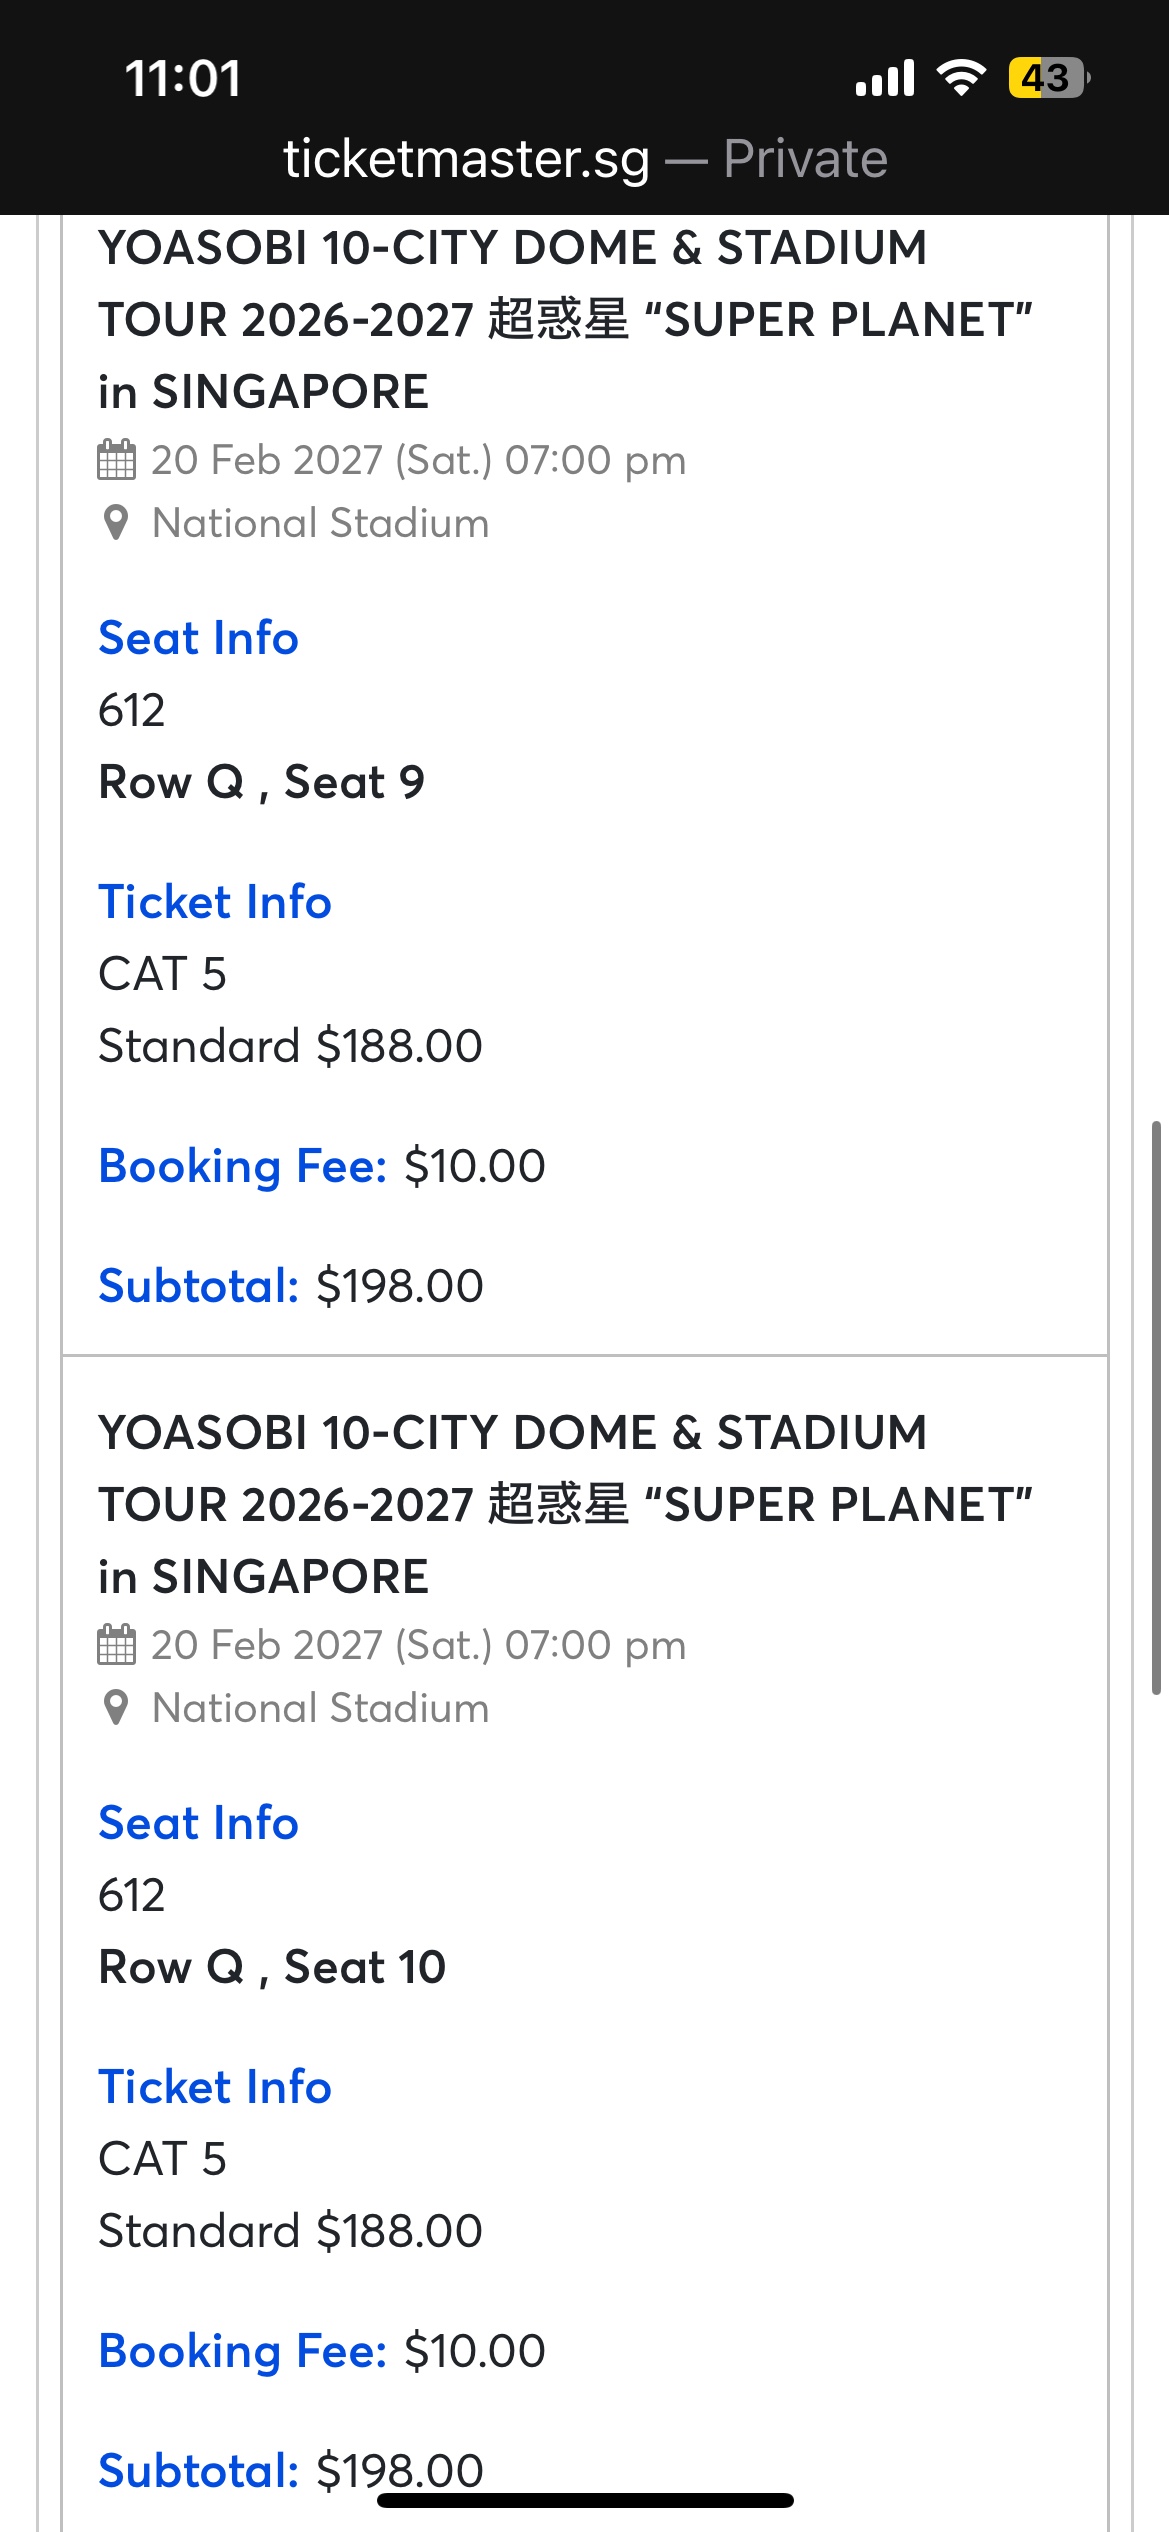Image resolution: width=1169 pixels, height=2532 pixels.
Task: Select the second Ticket Info heading
Action: (215, 2087)
